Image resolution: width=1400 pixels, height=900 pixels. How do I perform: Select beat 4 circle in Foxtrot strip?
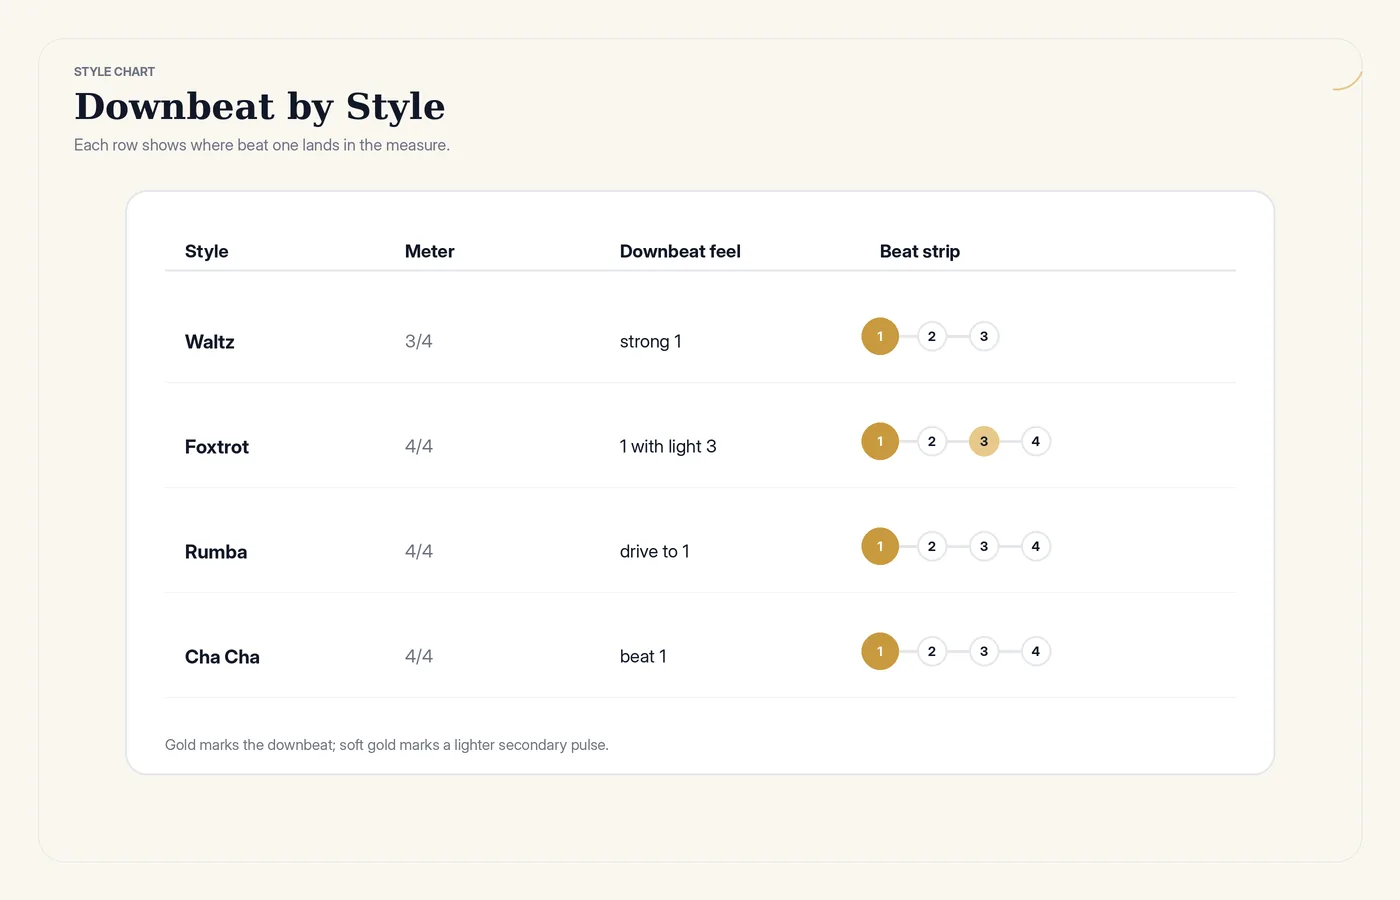[x=1036, y=441]
